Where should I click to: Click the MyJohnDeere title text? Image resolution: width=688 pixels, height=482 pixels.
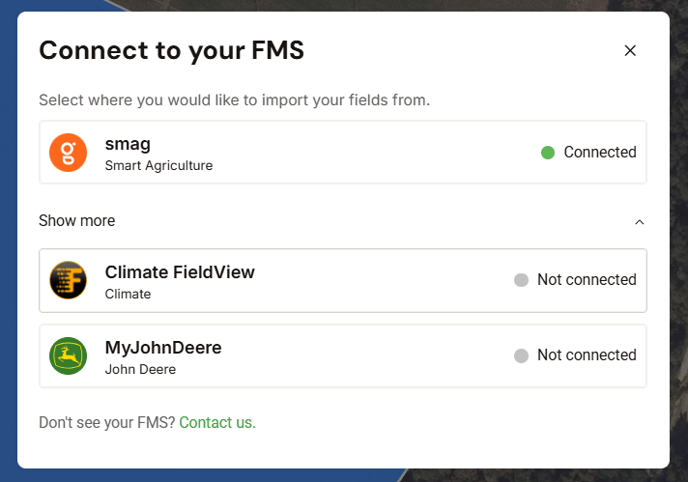coord(163,348)
